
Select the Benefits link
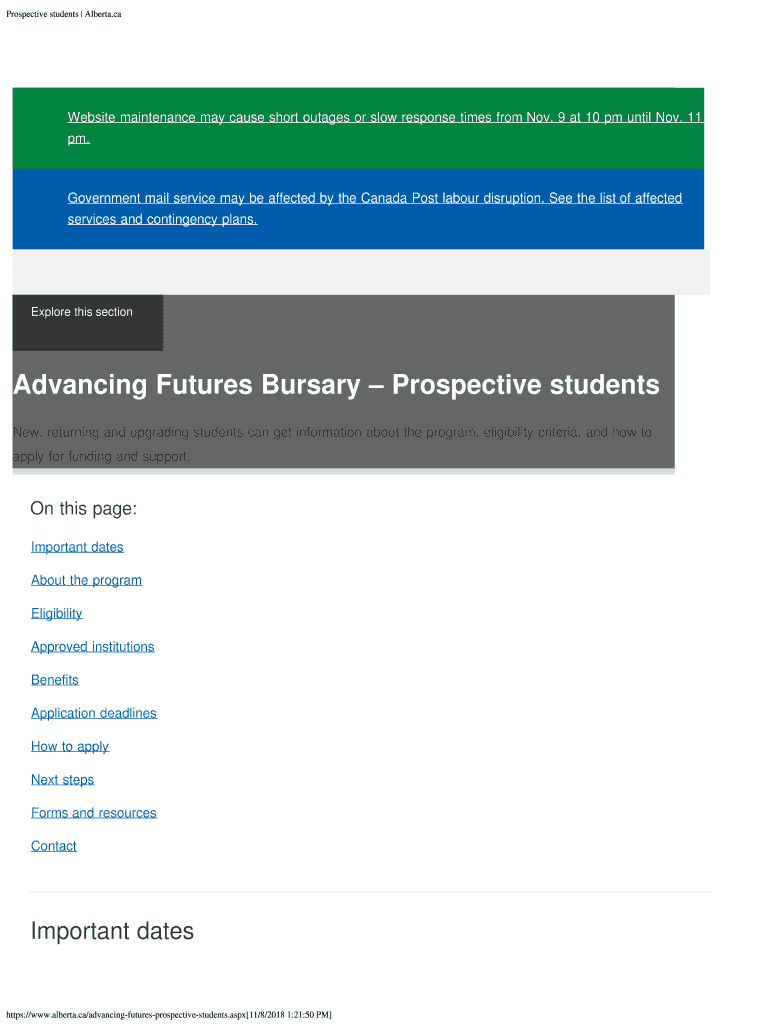tap(54, 680)
